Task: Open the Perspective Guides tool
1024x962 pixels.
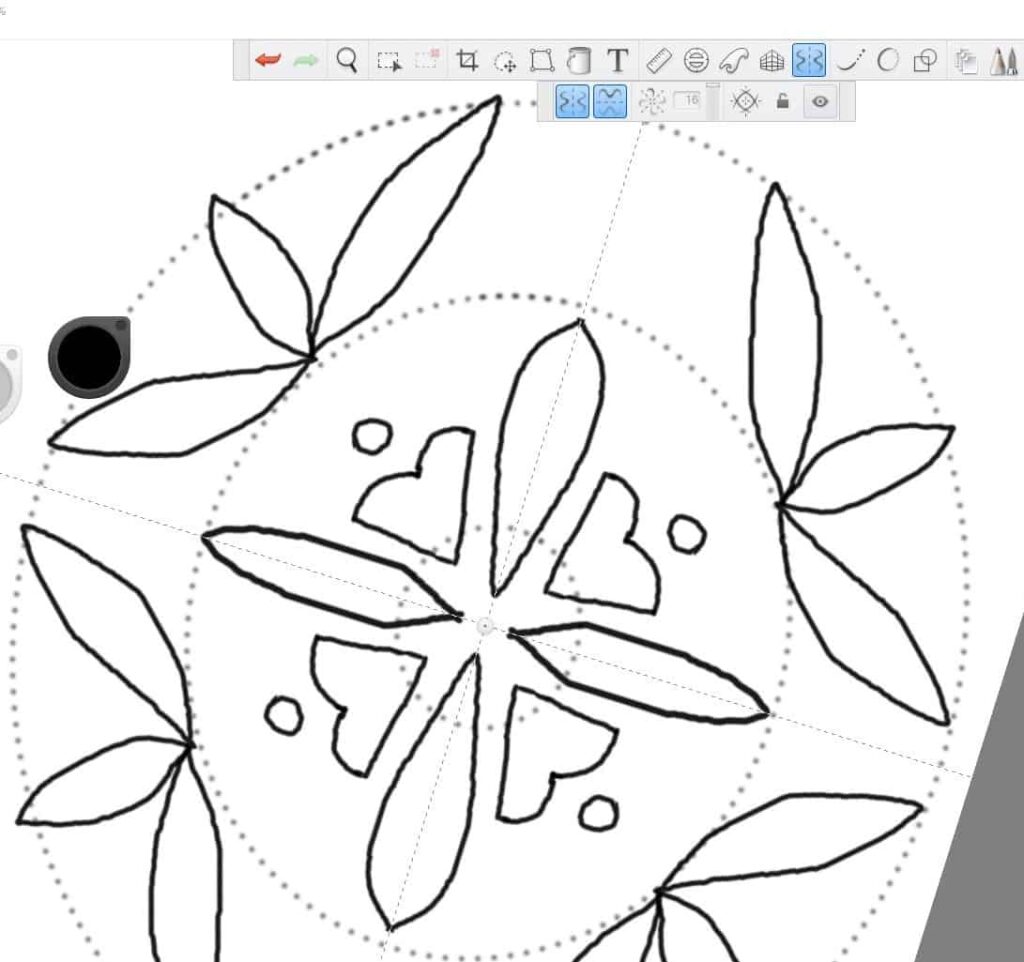Action: tap(772, 61)
